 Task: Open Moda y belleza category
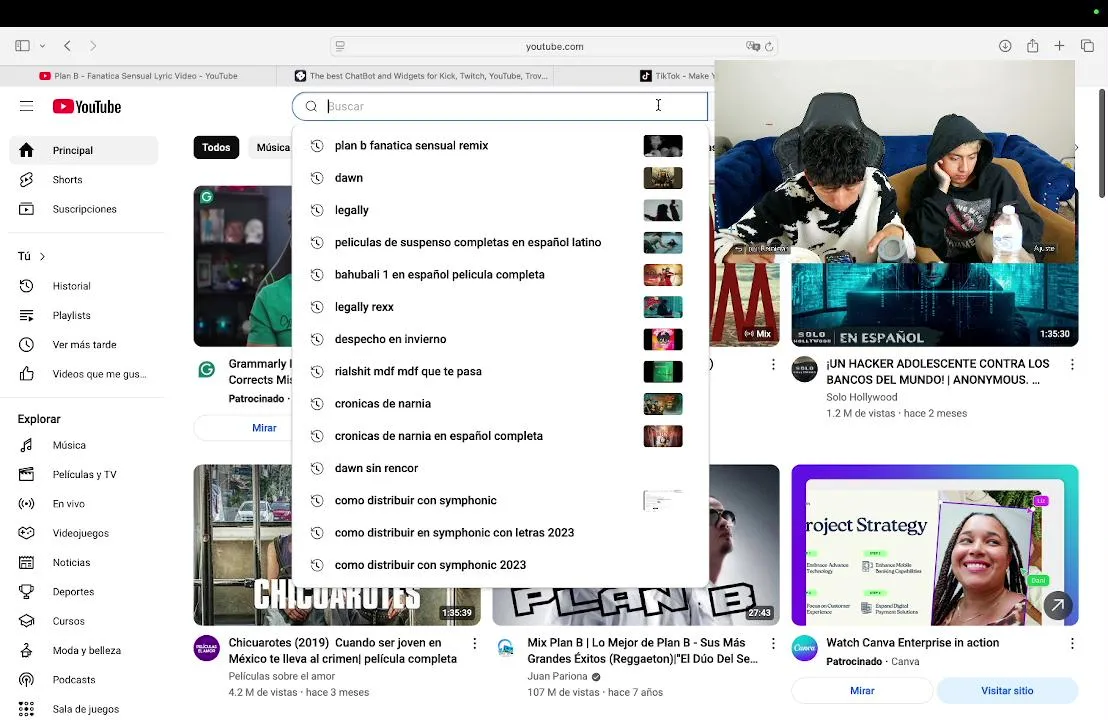[83, 651]
